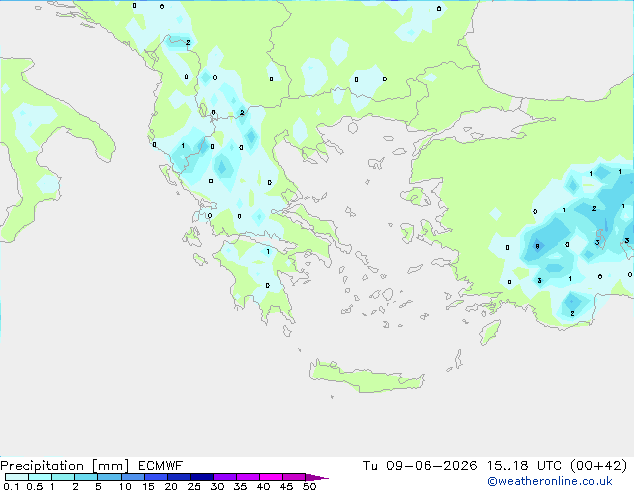This screenshot has height=490, width=634.
Task: Select the 20–25 mm dark blue legend swatch
Action: coord(179,477)
